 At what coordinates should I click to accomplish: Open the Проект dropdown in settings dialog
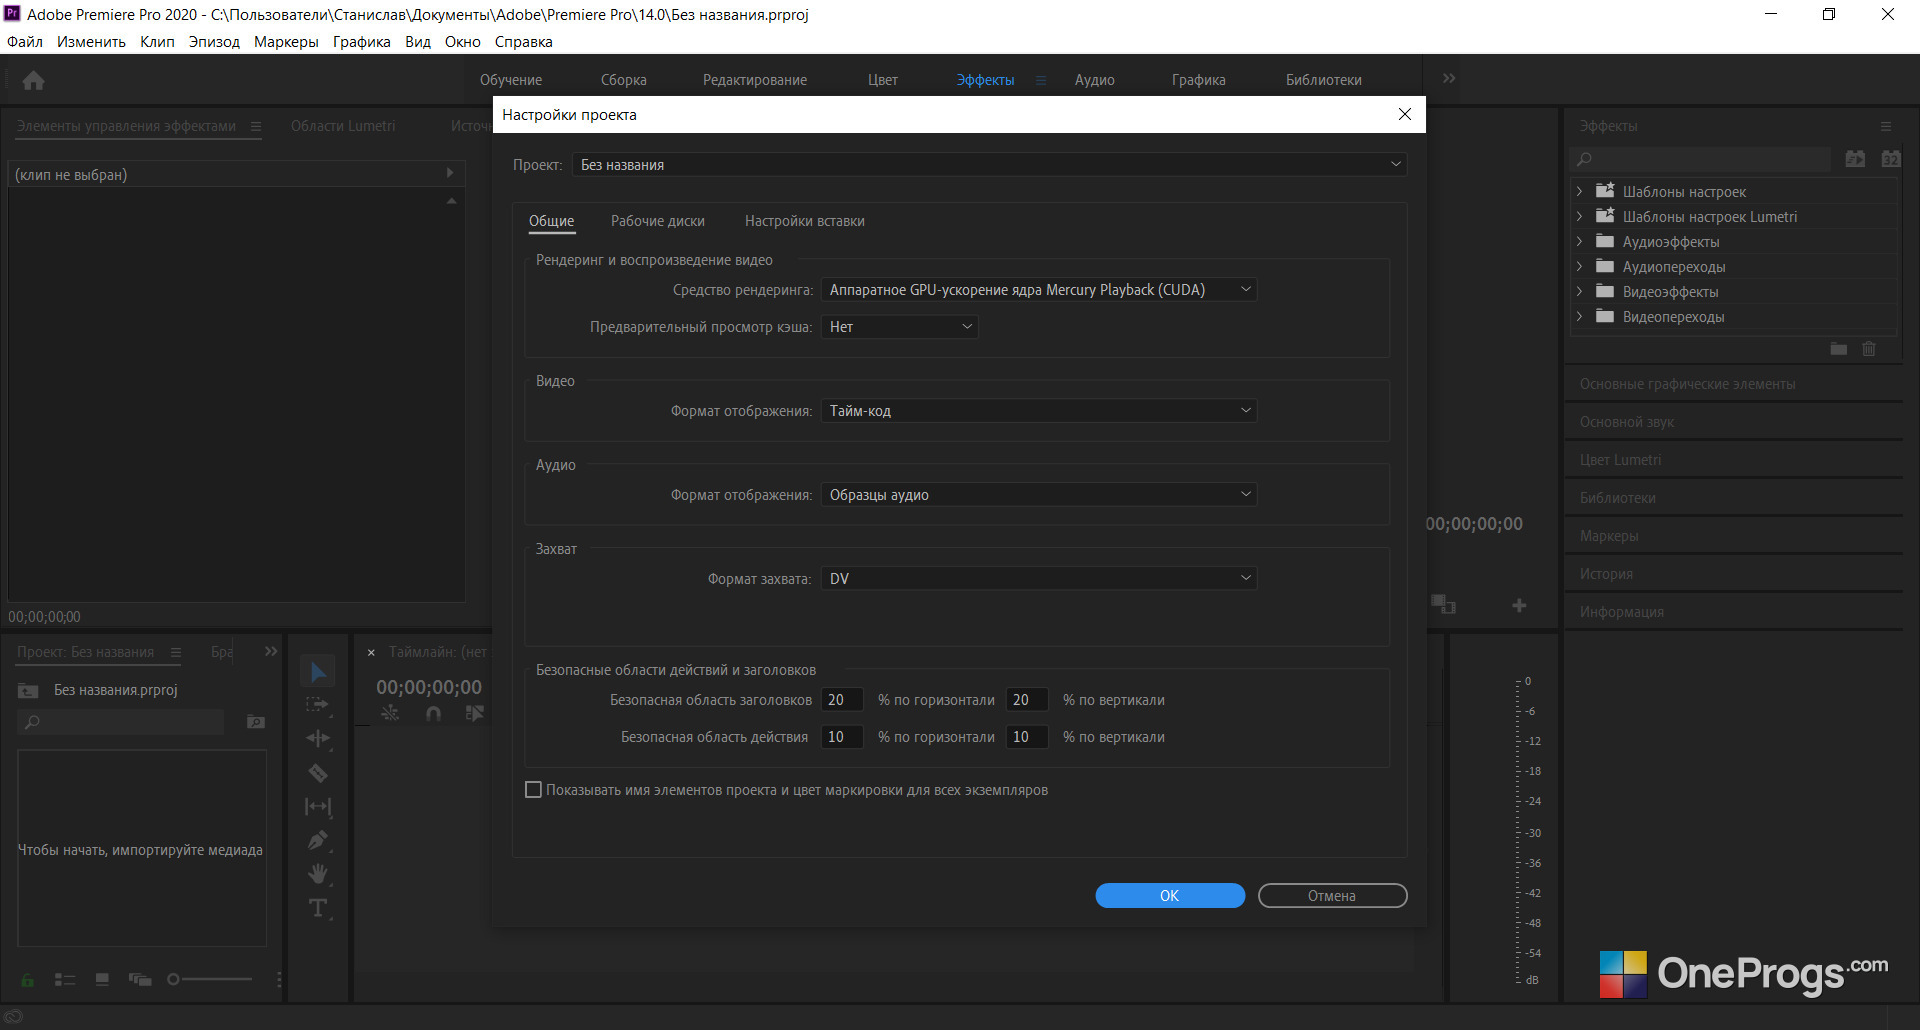[990, 165]
